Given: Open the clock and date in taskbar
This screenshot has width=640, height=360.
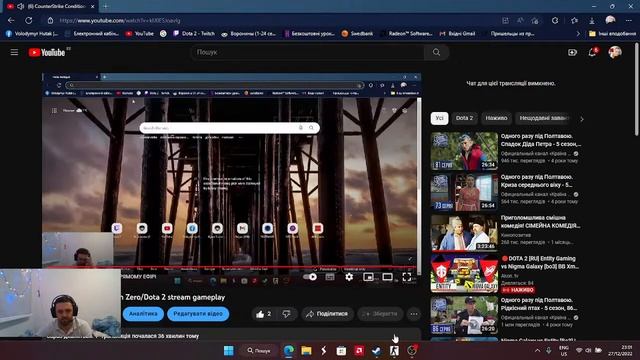Looking at the screenshot, I should click(620, 350).
